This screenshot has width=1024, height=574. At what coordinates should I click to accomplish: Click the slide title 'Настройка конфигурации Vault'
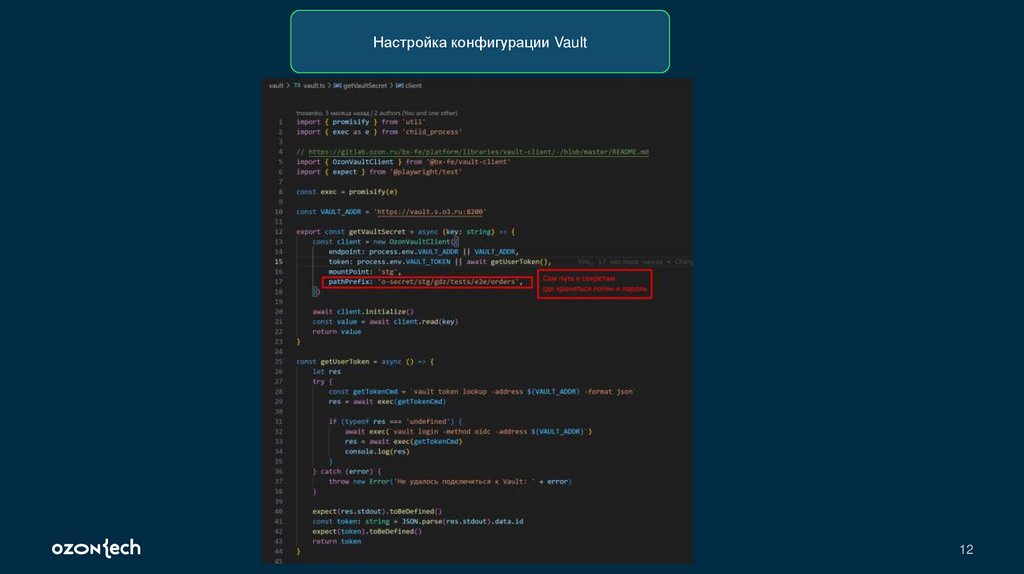[480, 42]
